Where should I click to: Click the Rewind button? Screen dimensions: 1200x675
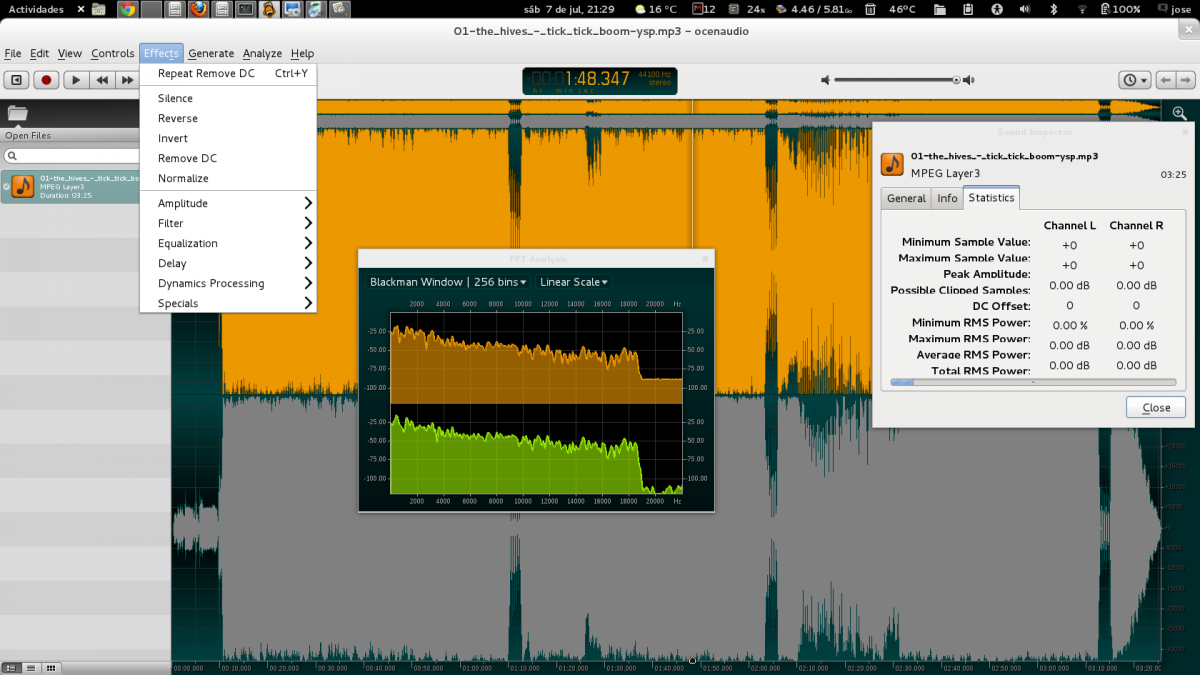(x=101, y=80)
